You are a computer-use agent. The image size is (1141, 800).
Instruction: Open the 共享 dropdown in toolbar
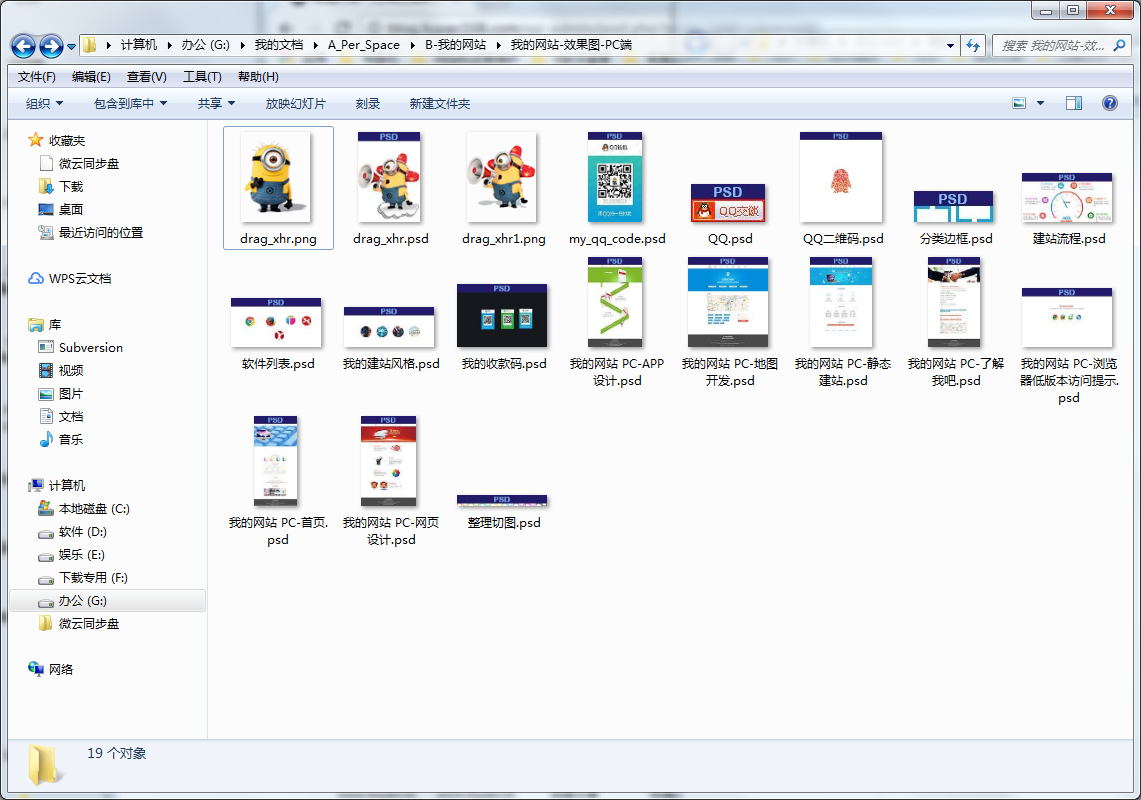pos(216,103)
